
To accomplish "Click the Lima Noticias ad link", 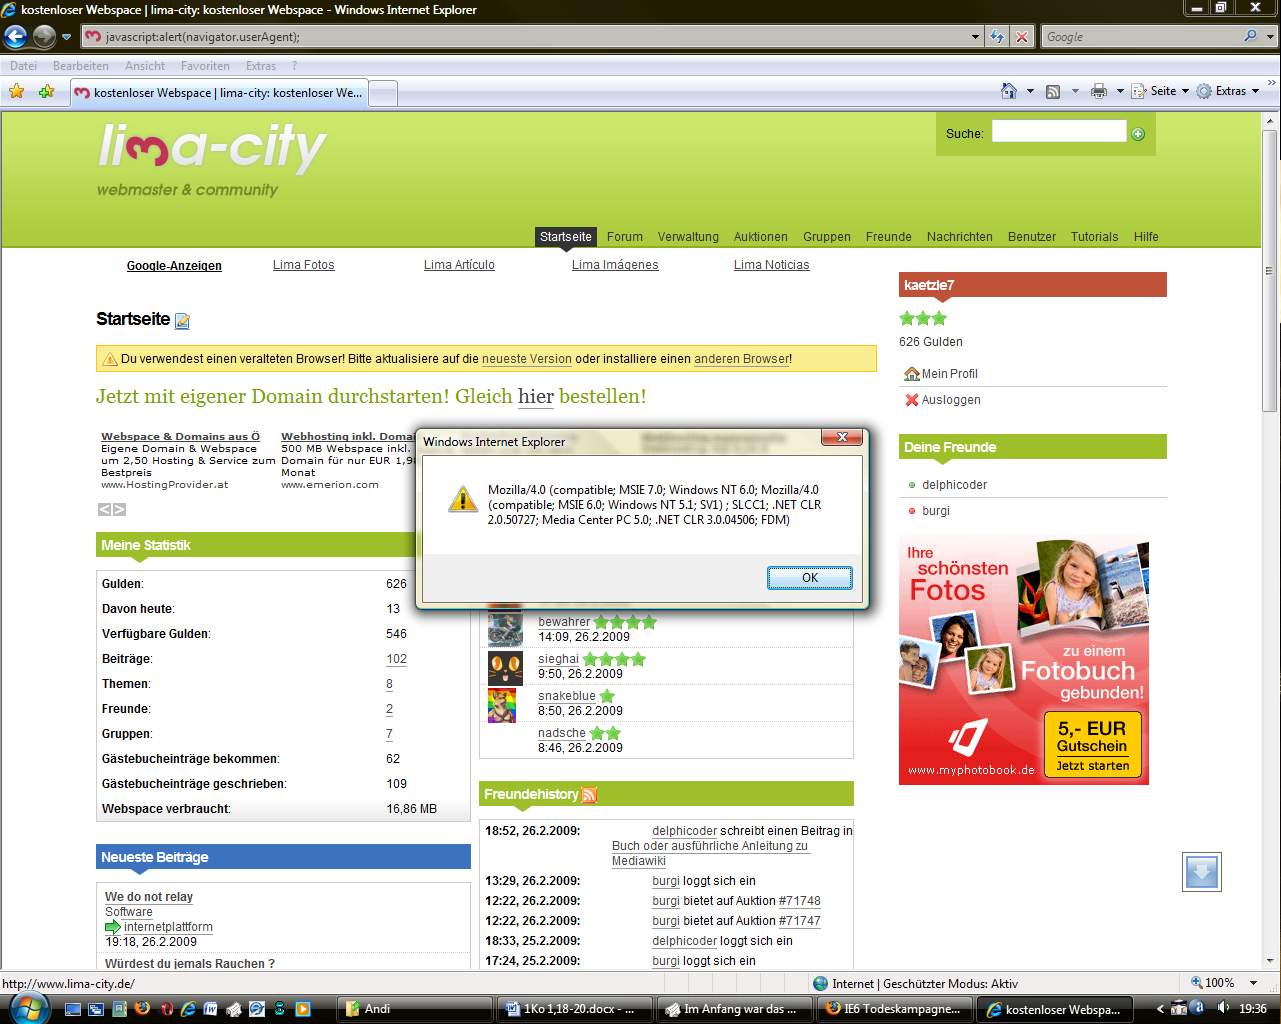I will (x=771, y=265).
